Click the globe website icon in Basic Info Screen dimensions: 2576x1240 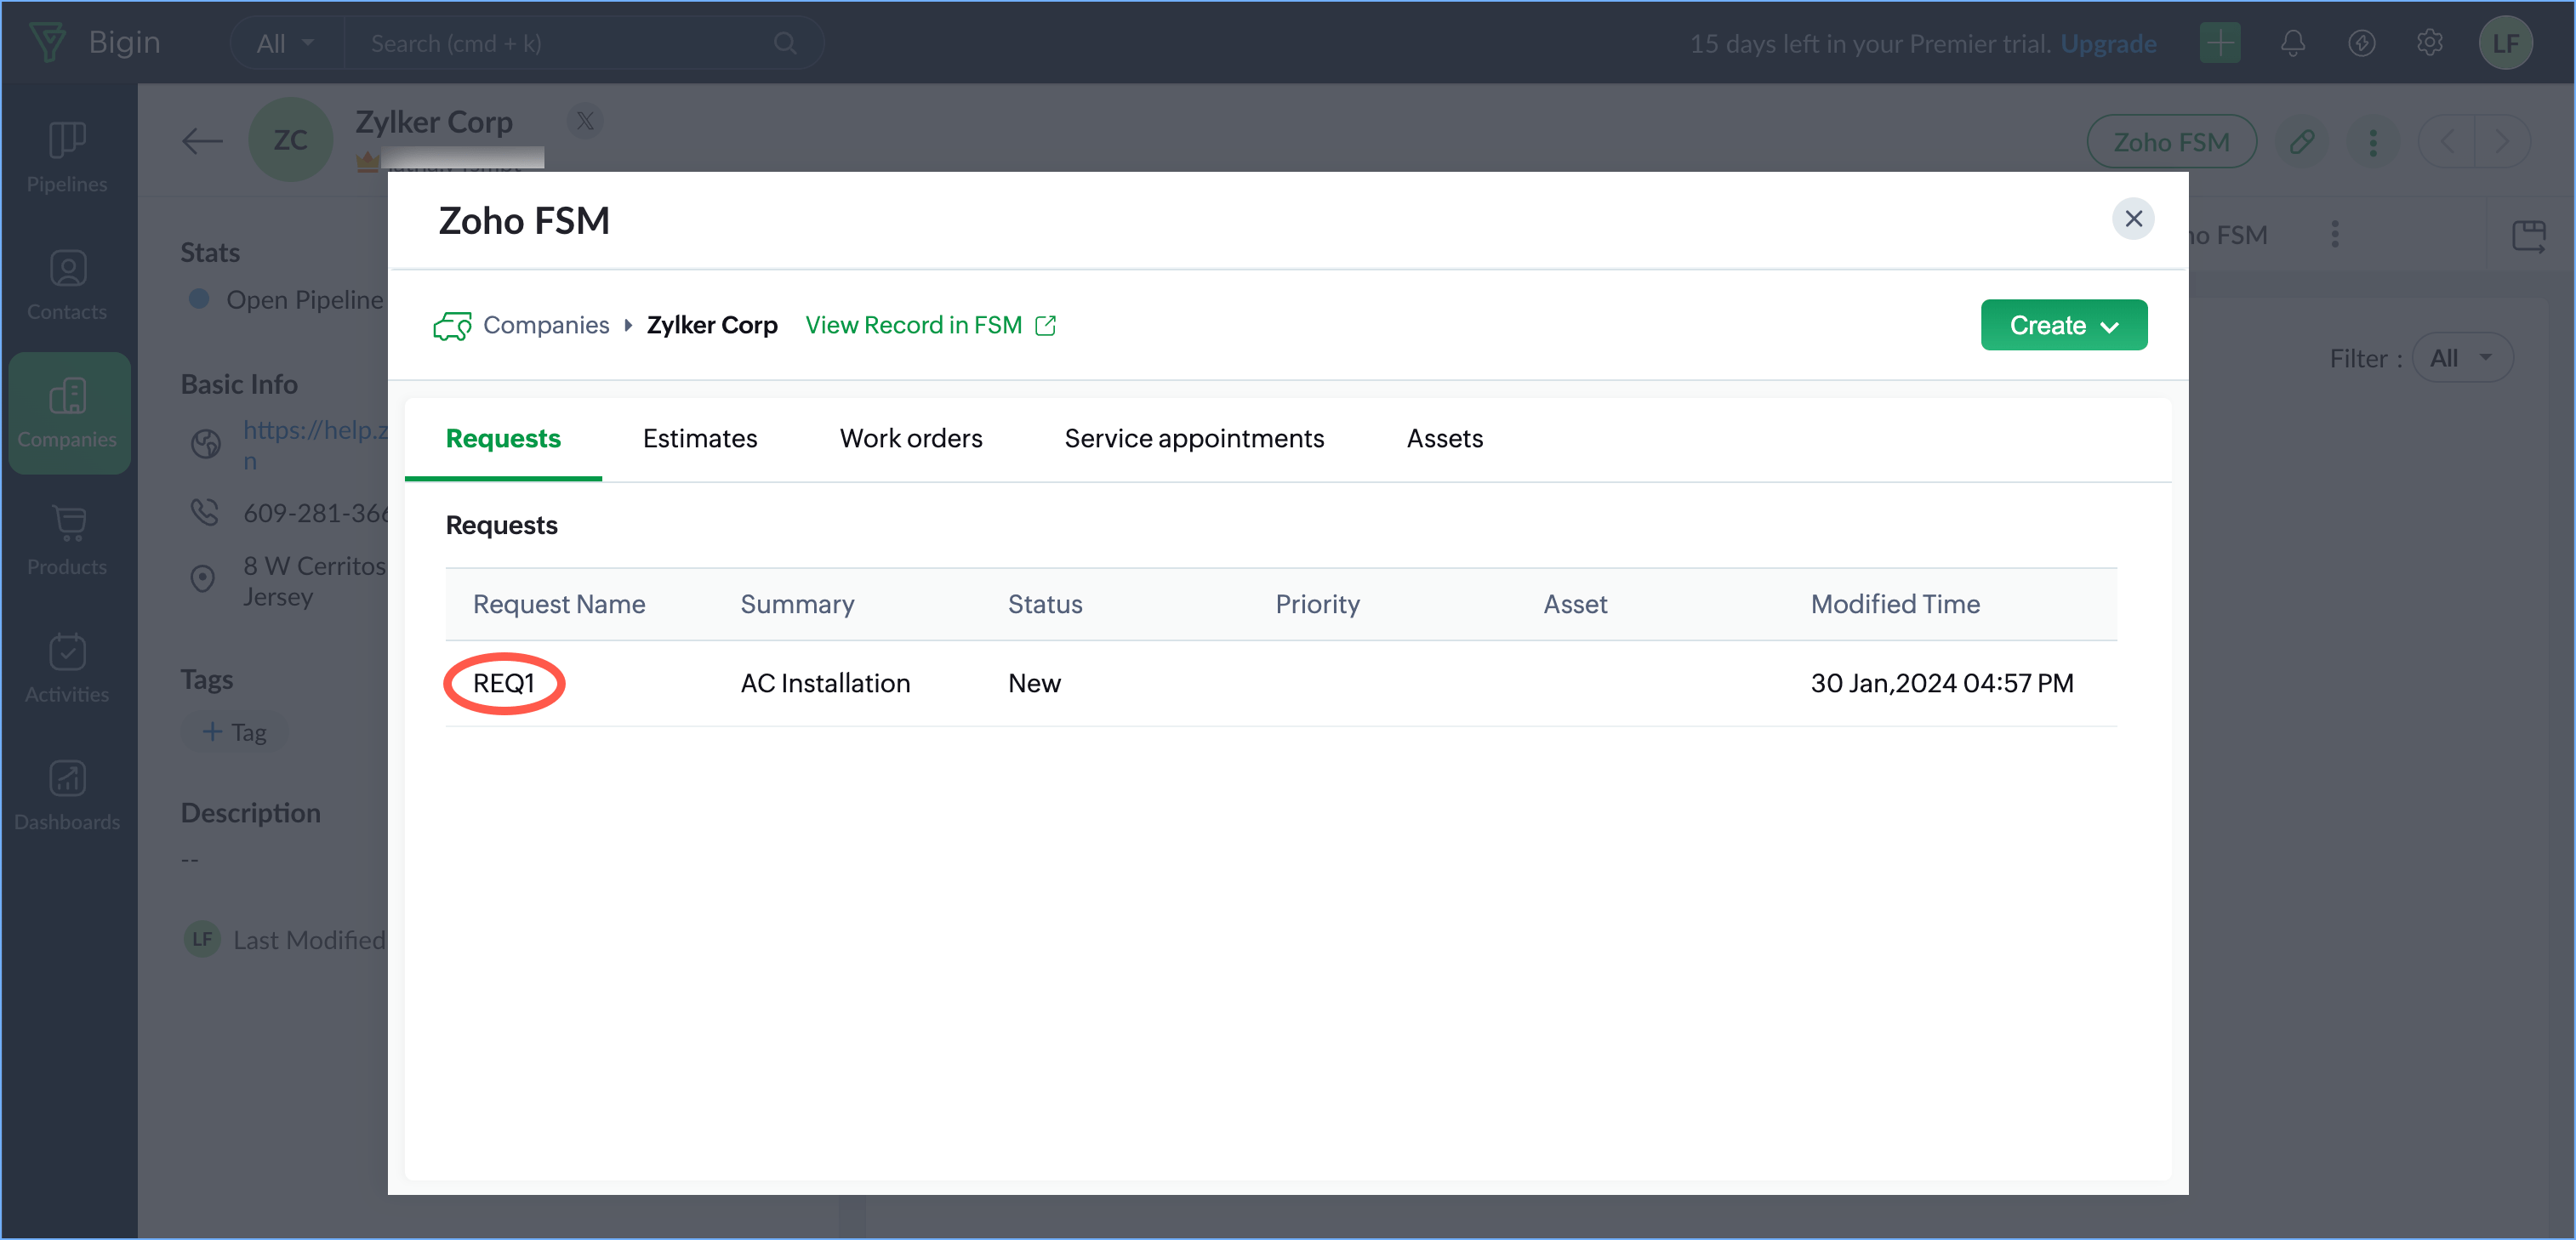pos(205,443)
